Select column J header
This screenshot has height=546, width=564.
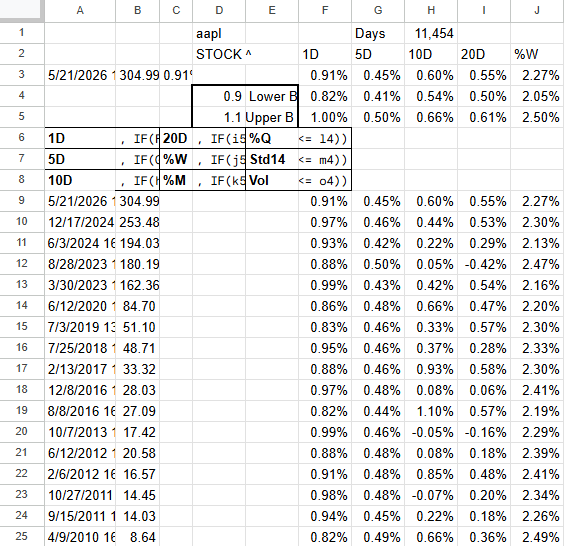(x=537, y=10)
